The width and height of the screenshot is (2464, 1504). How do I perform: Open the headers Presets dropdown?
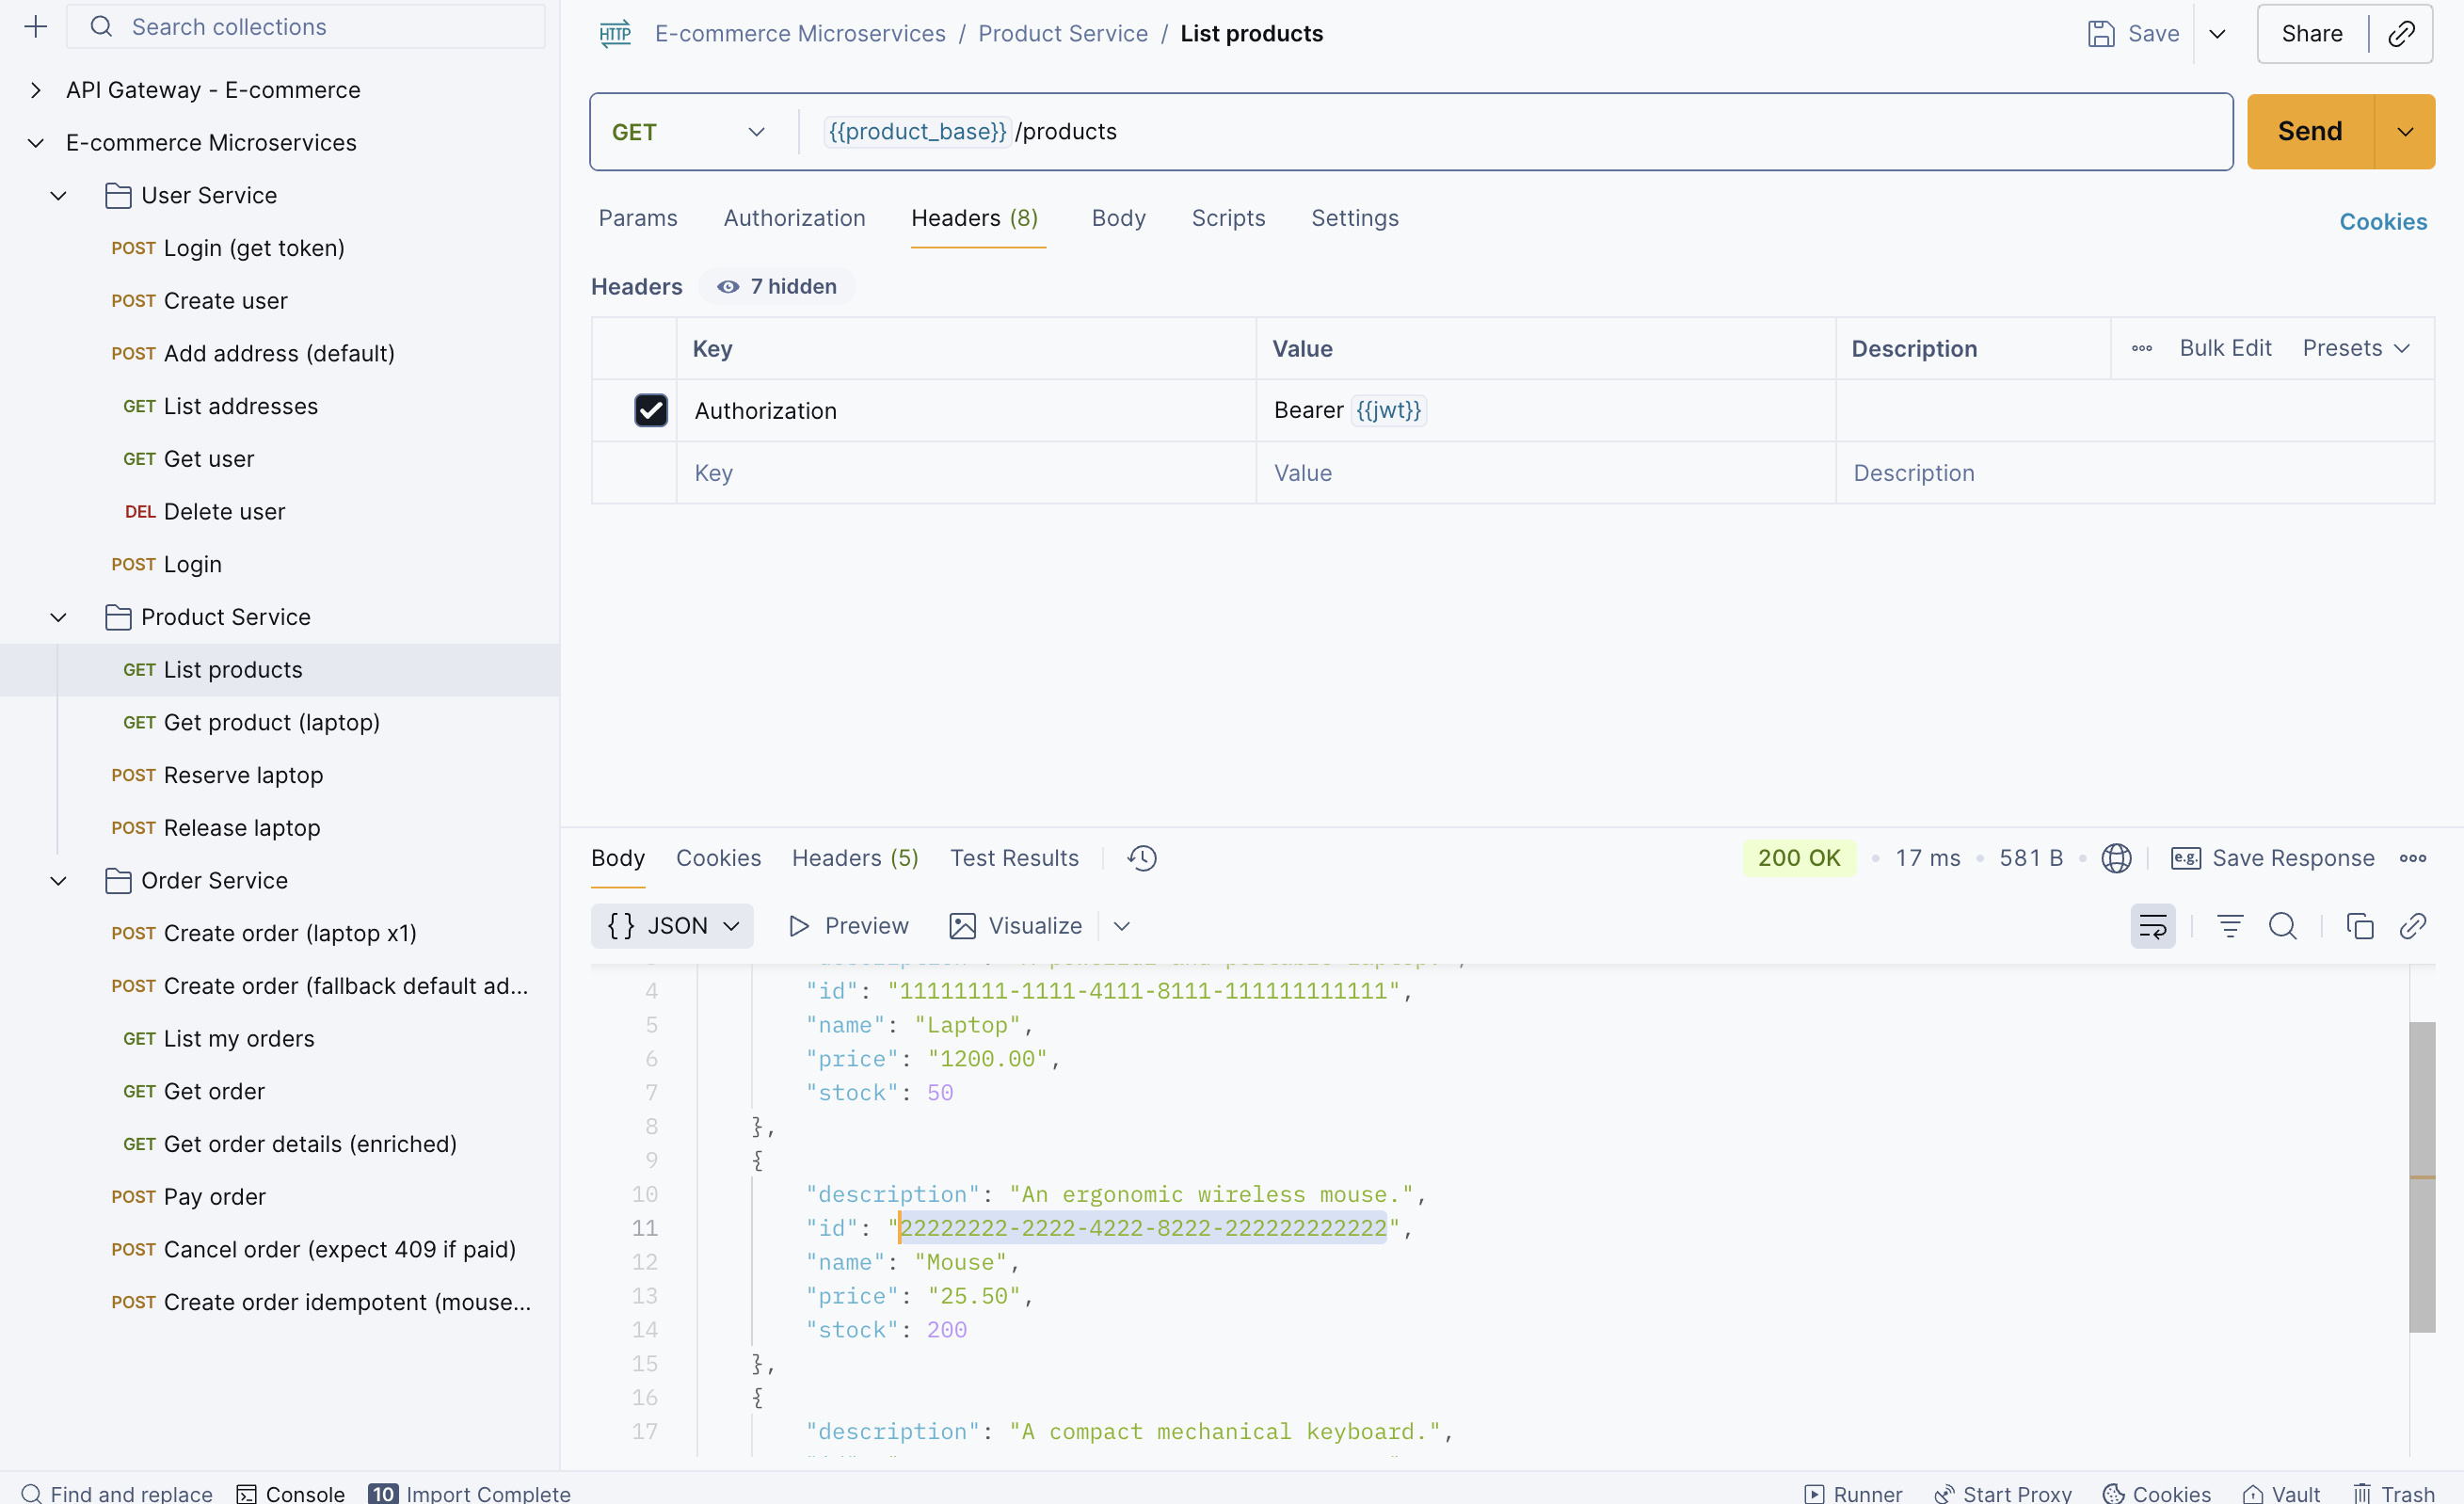click(x=2356, y=347)
